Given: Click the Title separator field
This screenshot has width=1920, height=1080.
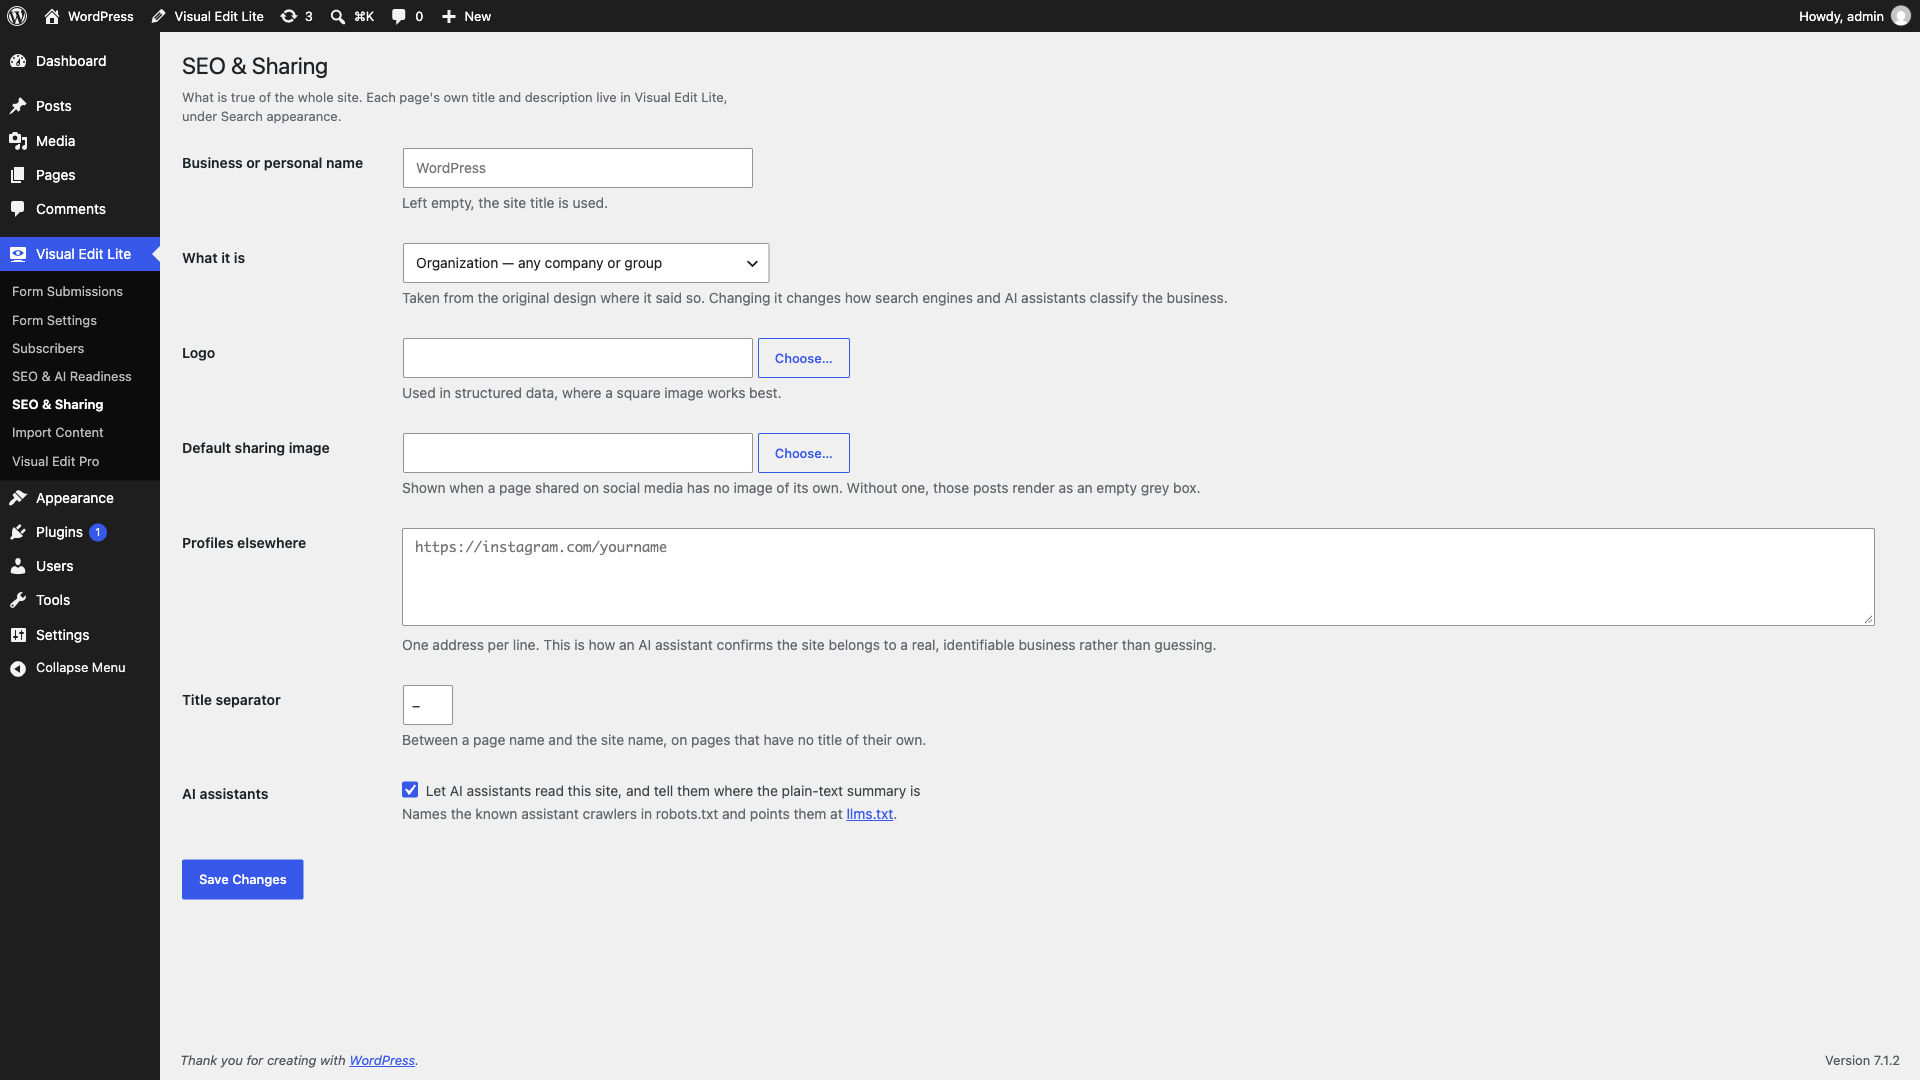Looking at the screenshot, I should [428, 705].
